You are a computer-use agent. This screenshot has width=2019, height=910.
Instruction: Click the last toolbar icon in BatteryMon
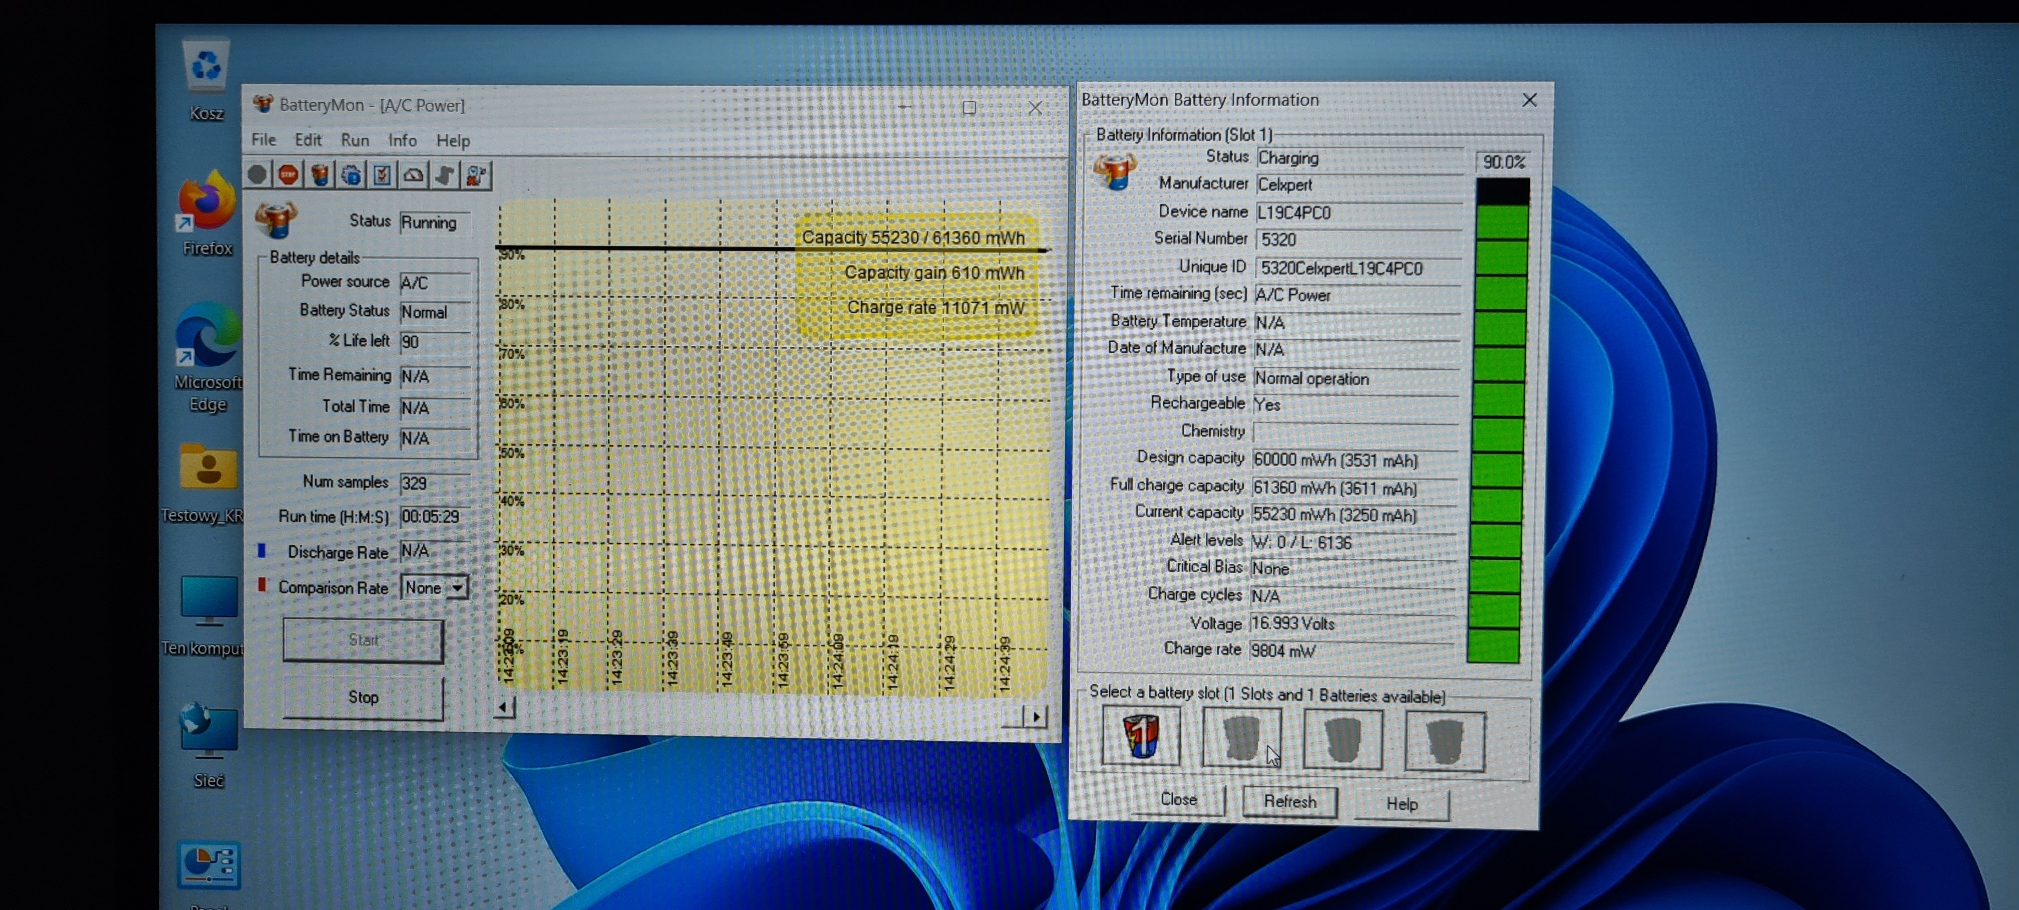click(477, 175)
